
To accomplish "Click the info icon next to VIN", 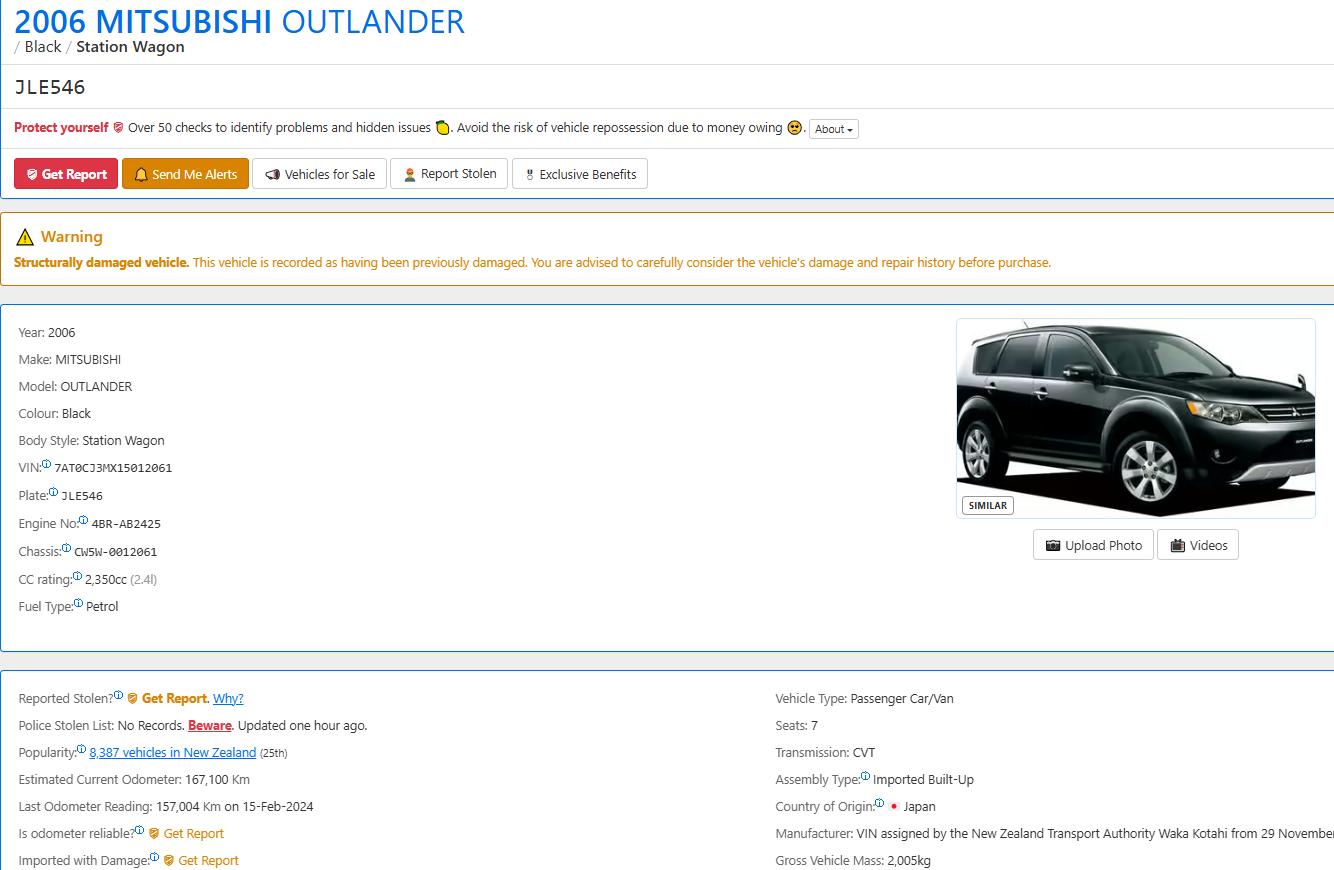I will (x=46, y=464).
